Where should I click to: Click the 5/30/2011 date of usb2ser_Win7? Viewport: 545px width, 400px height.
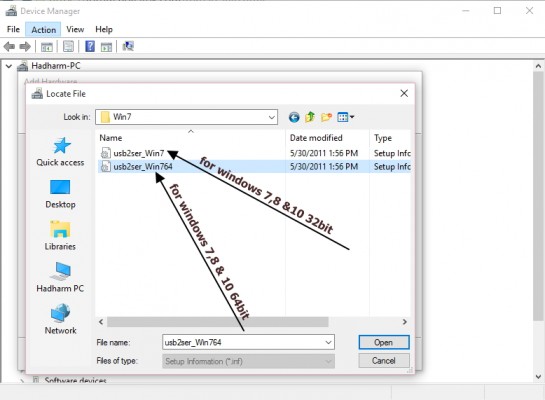pos(324,153)
